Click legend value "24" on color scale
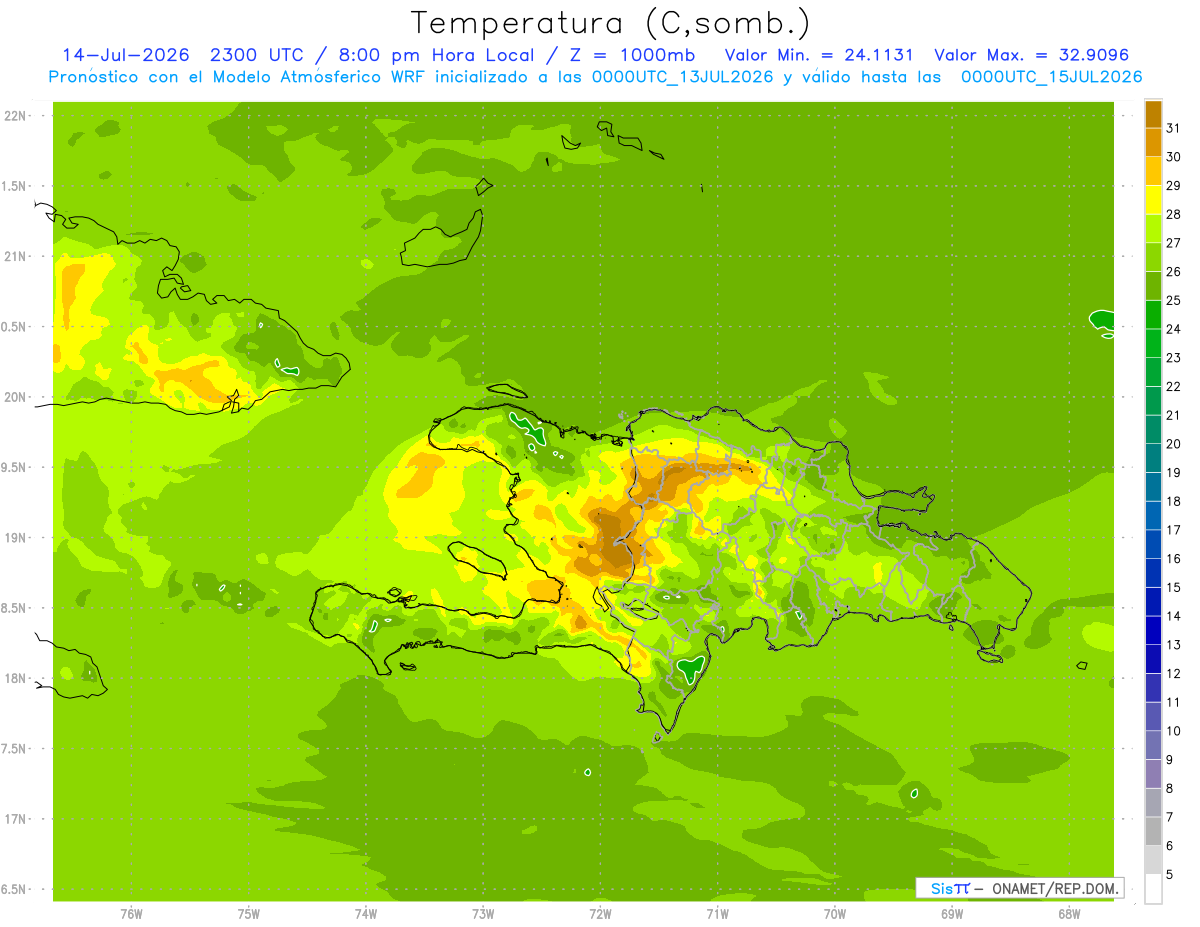This screenshot has height=927, width=1200. click(x=1173, y=329)
